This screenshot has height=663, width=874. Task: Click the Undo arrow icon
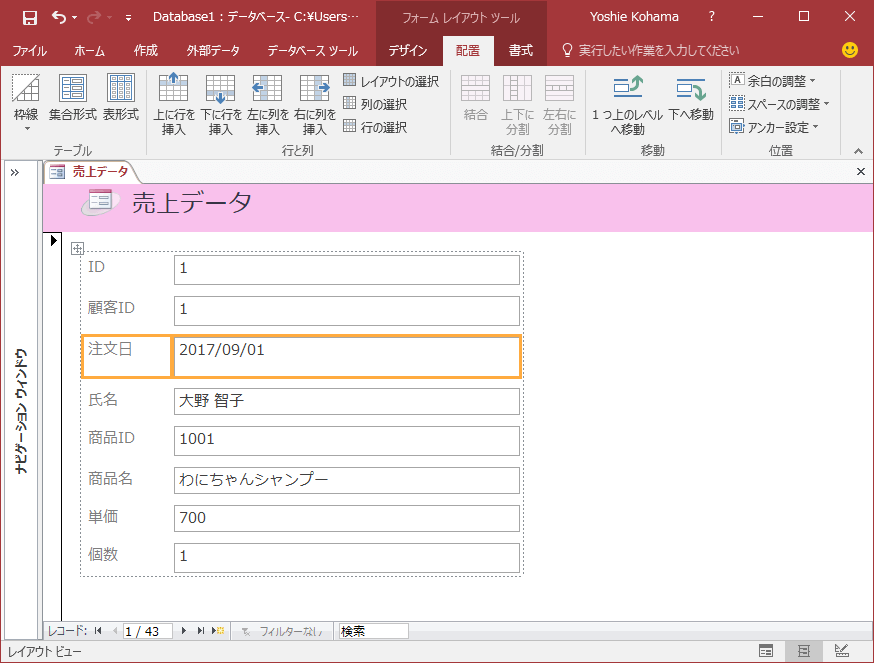(59, 17)
